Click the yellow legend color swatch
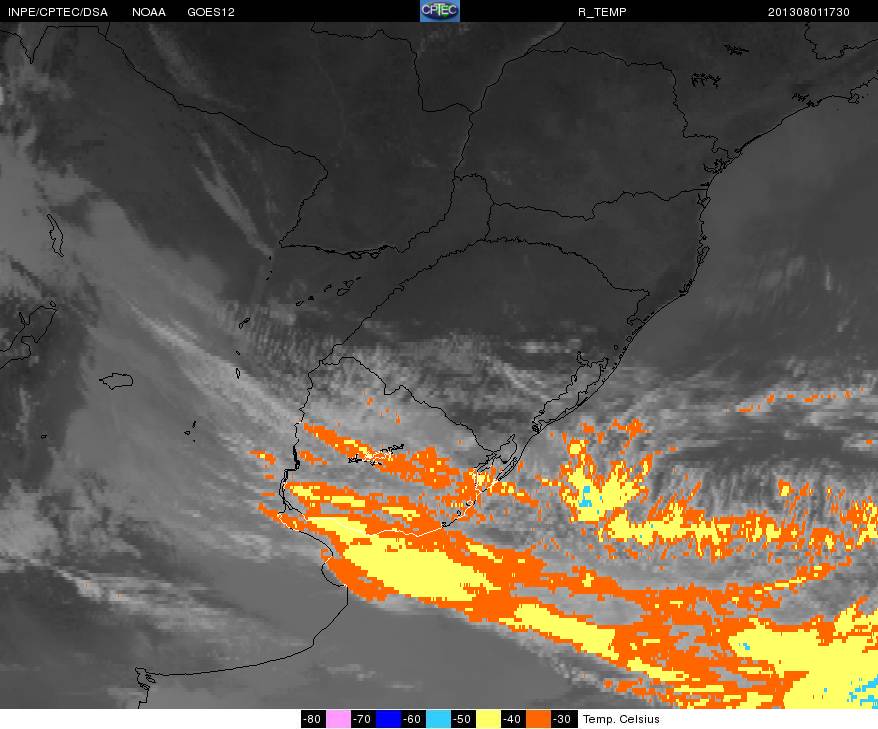 (488, 719)
